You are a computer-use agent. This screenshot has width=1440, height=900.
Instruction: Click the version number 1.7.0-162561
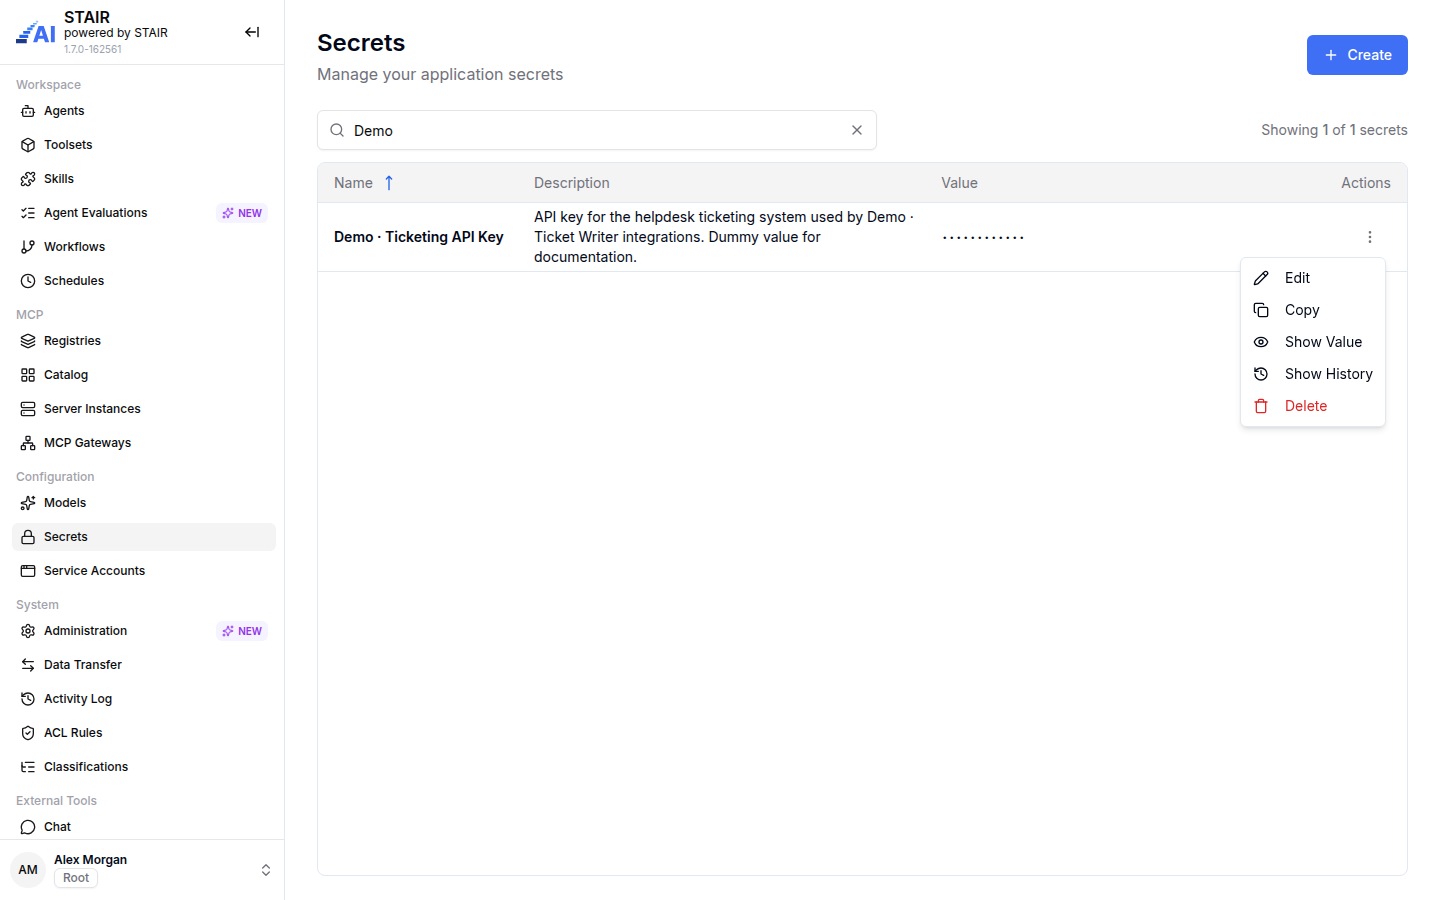[x=93, y=49]
